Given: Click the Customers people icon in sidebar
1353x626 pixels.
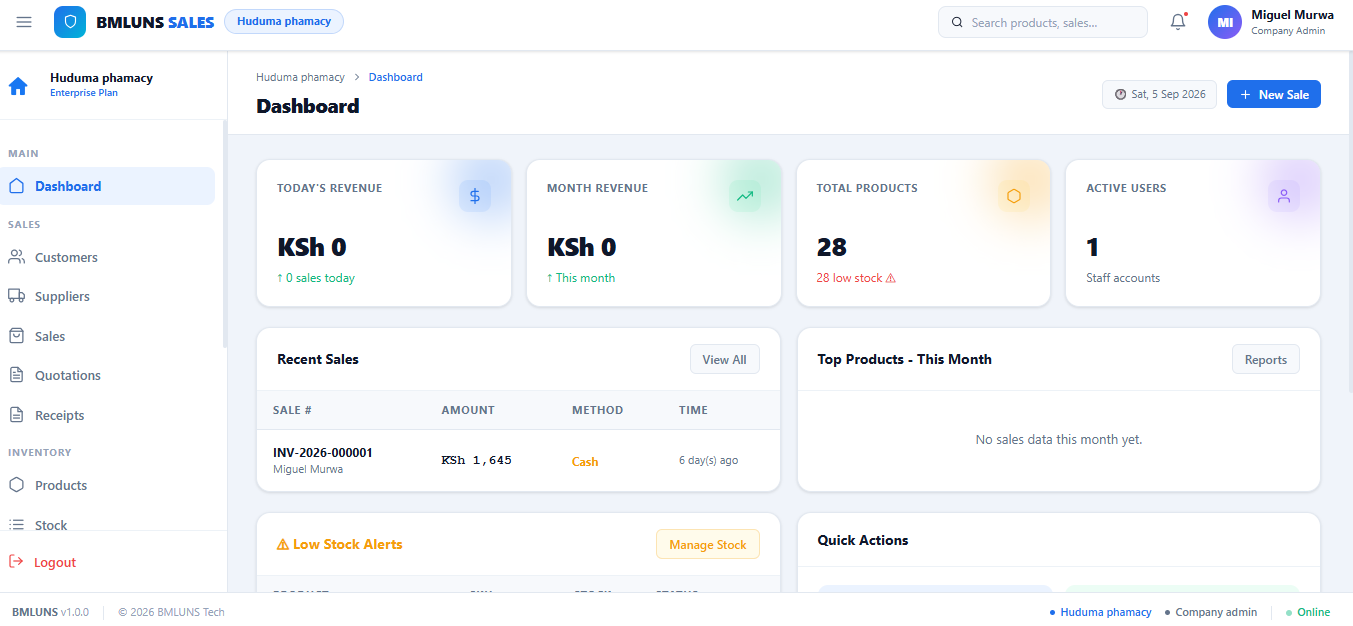Looking at the screenshot, I should (16, 257).
